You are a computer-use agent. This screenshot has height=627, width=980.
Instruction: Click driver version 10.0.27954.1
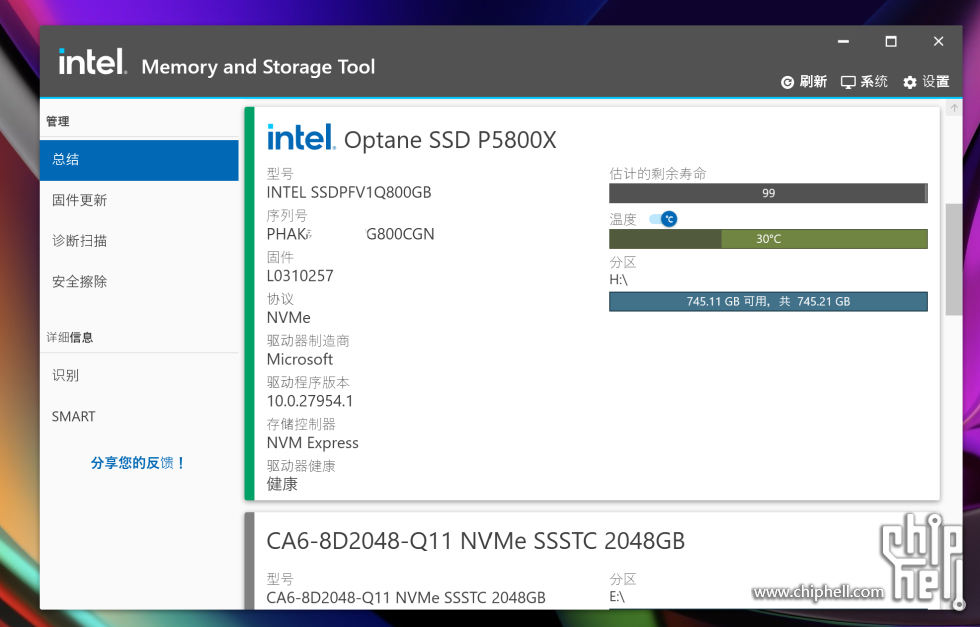pos(310,401)
